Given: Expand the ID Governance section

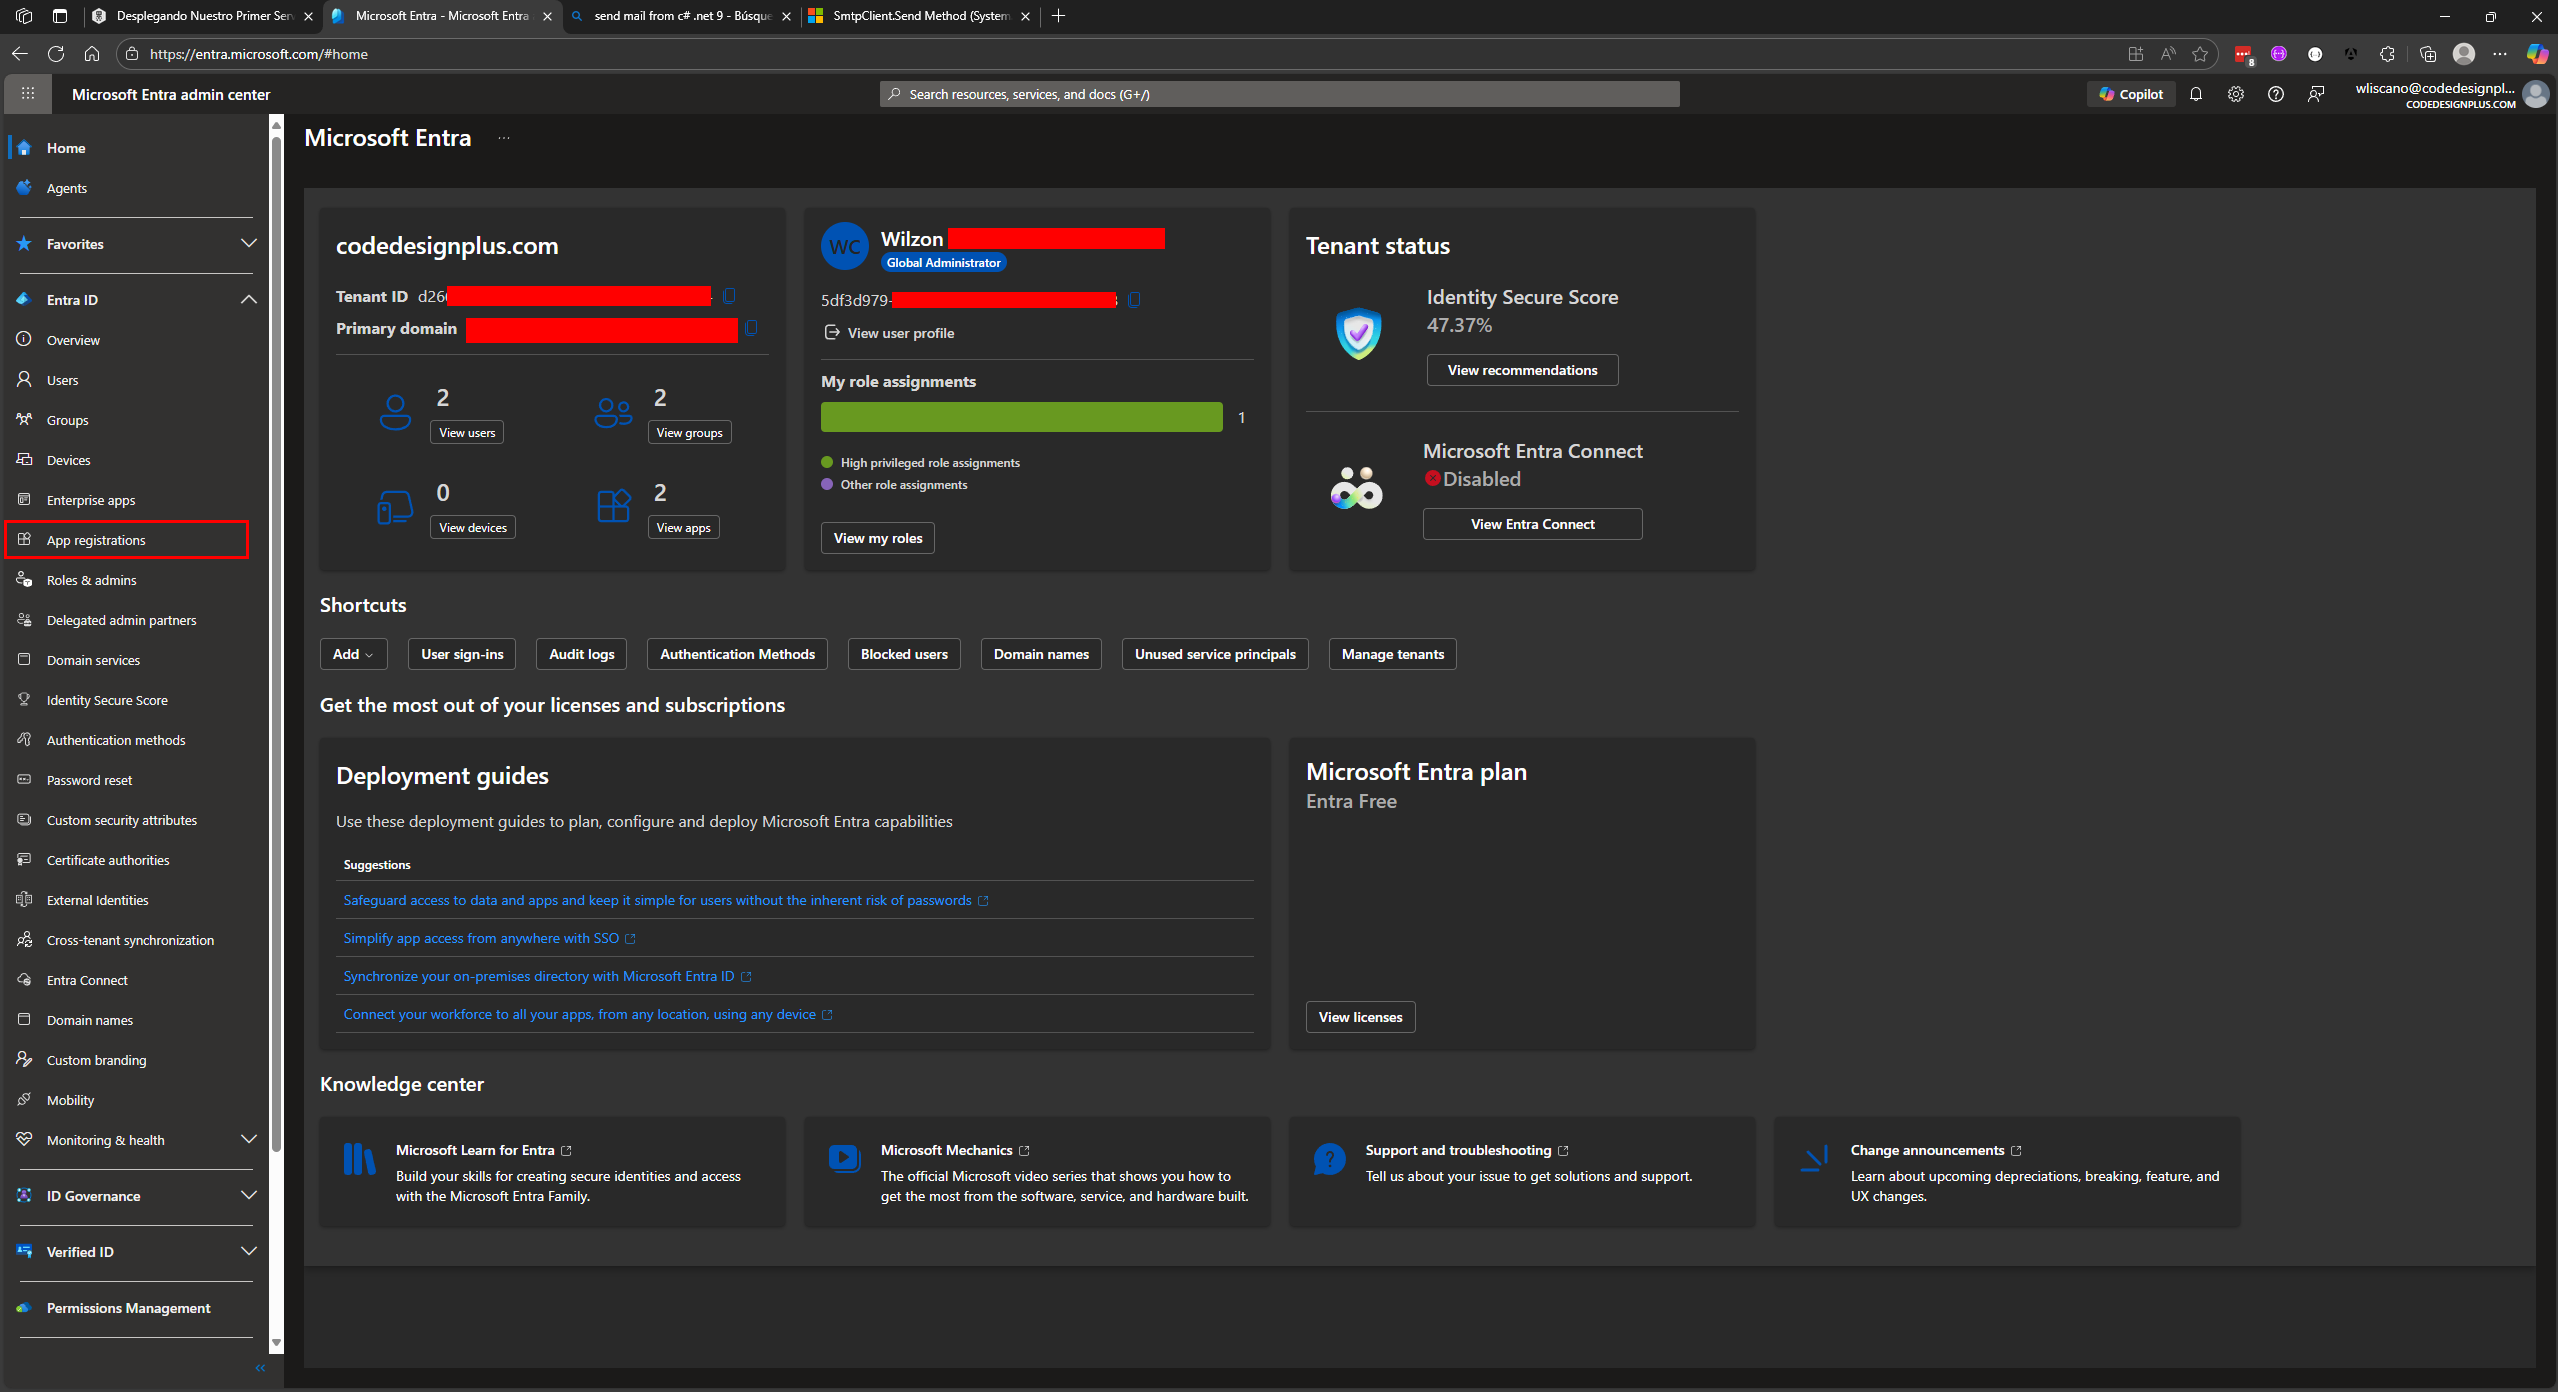Looking at the screenshot, I should pyautogui.click(x=249, y=1196).
